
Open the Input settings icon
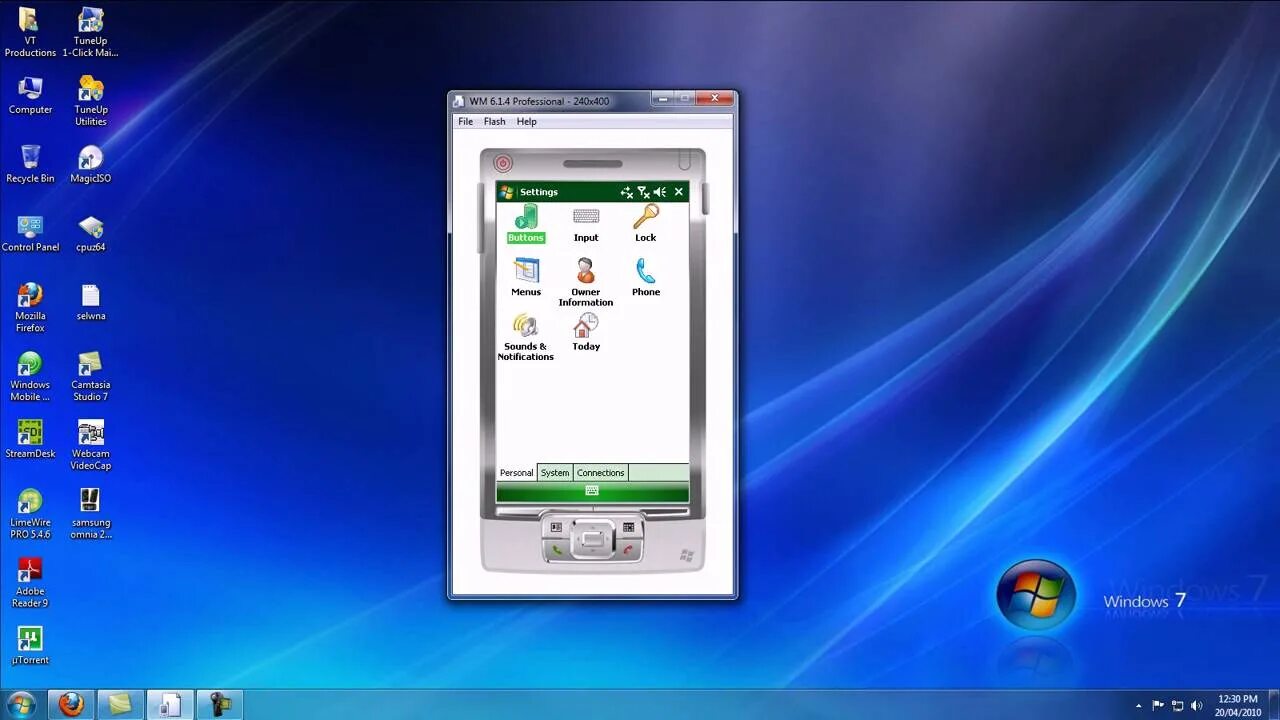pos(586,224)
